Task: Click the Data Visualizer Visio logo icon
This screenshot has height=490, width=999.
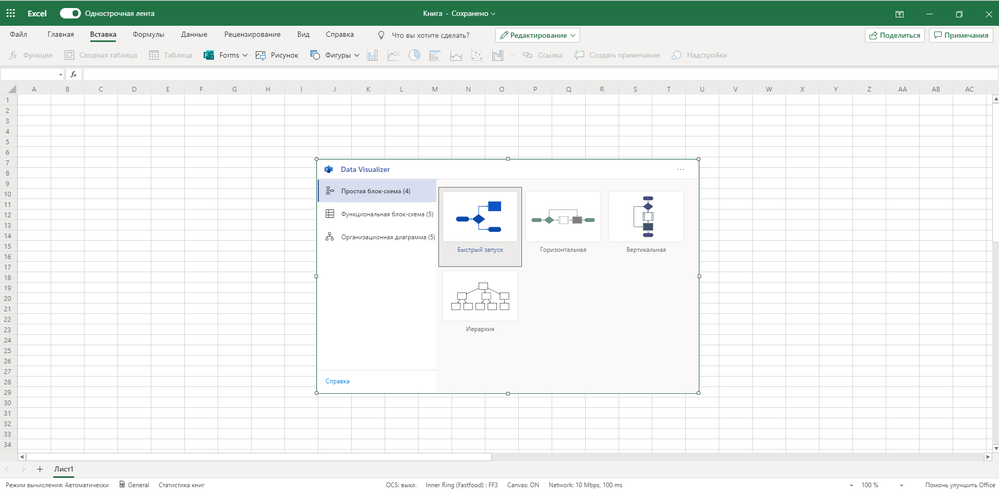Action: pyautogui.click(x=329, y=169)
